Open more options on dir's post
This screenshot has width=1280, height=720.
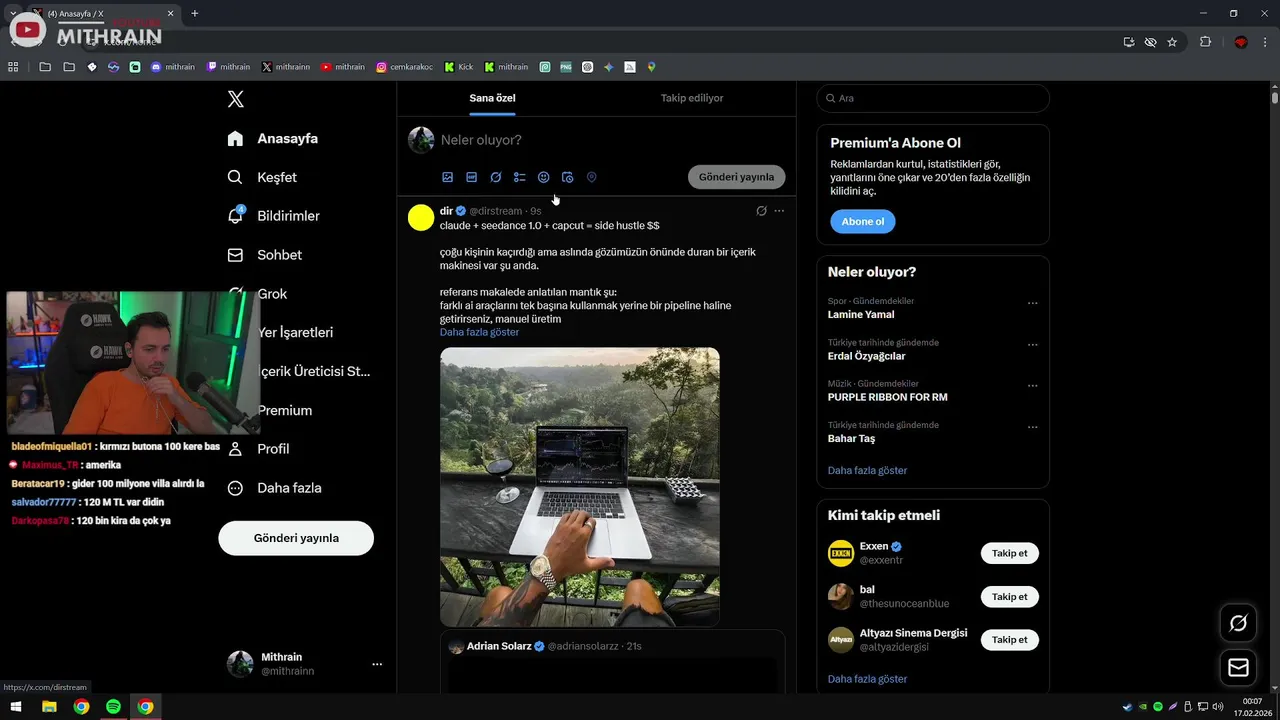[x=779, y=211]
